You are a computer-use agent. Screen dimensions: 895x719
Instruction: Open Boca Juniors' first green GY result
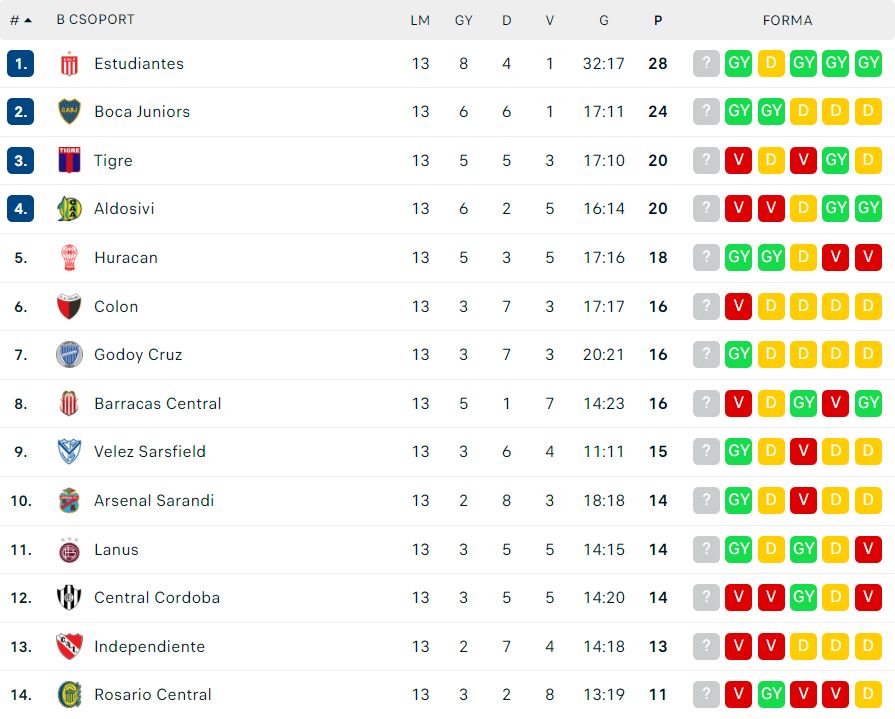[x=738, y=111]
